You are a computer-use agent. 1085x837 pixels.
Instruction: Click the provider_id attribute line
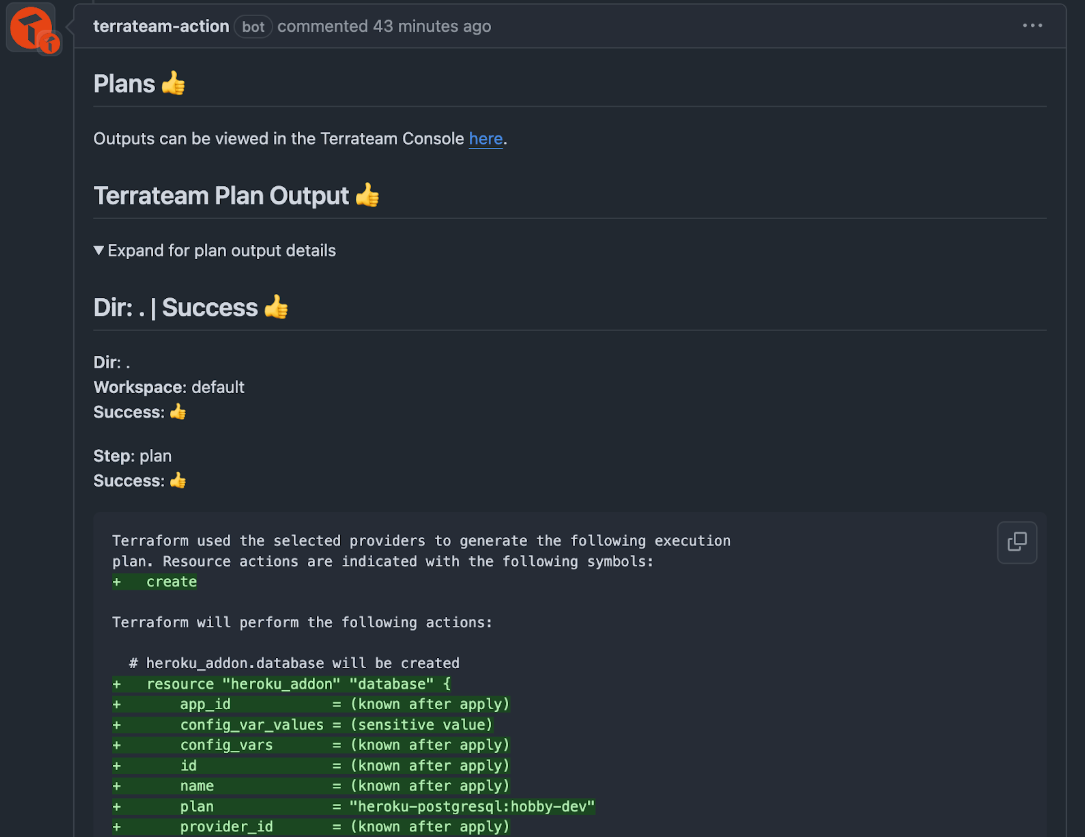311,826
